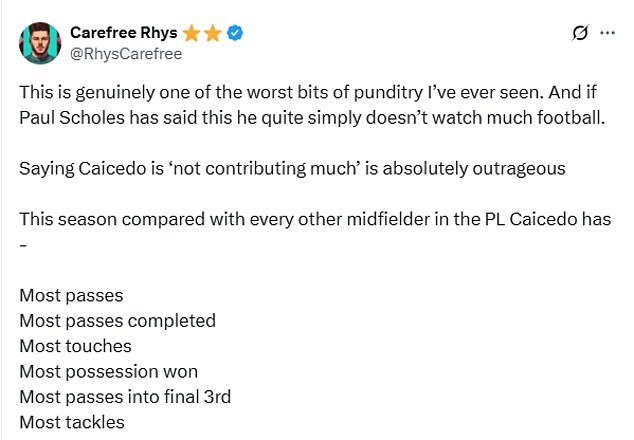Click the line about Caicedo 'not contributing much'

tap(292, 168)
